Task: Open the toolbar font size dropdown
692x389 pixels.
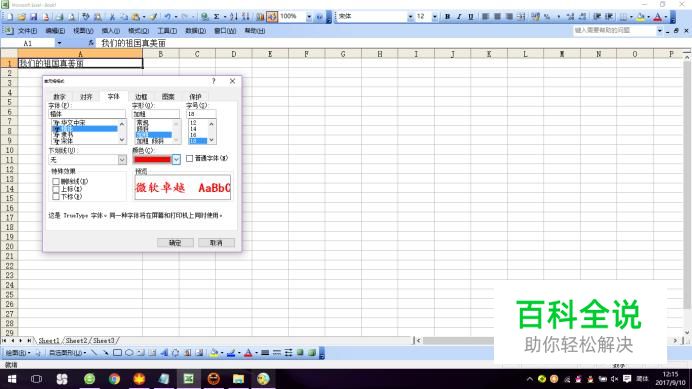Action: (x=435, y=17)
